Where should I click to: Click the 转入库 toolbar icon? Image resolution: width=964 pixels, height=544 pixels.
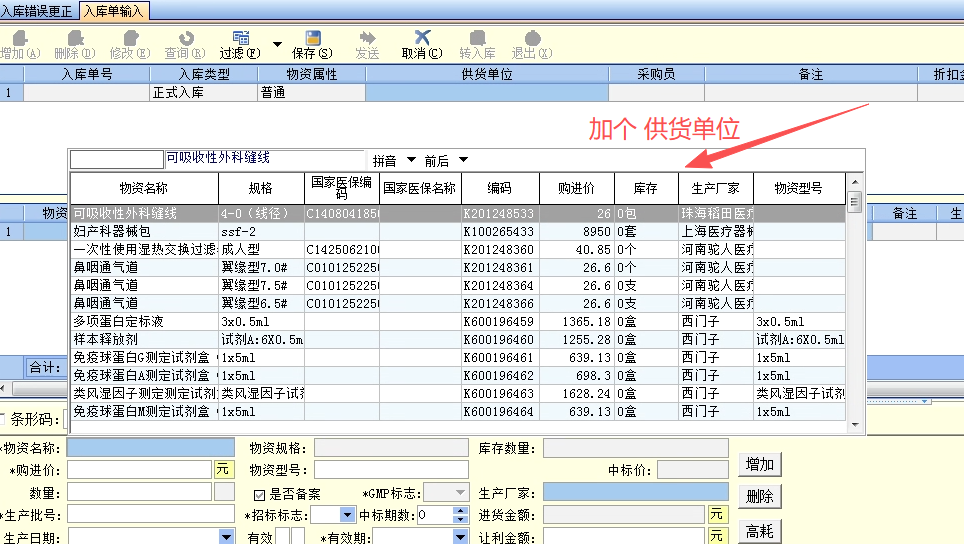coord(477,45)
